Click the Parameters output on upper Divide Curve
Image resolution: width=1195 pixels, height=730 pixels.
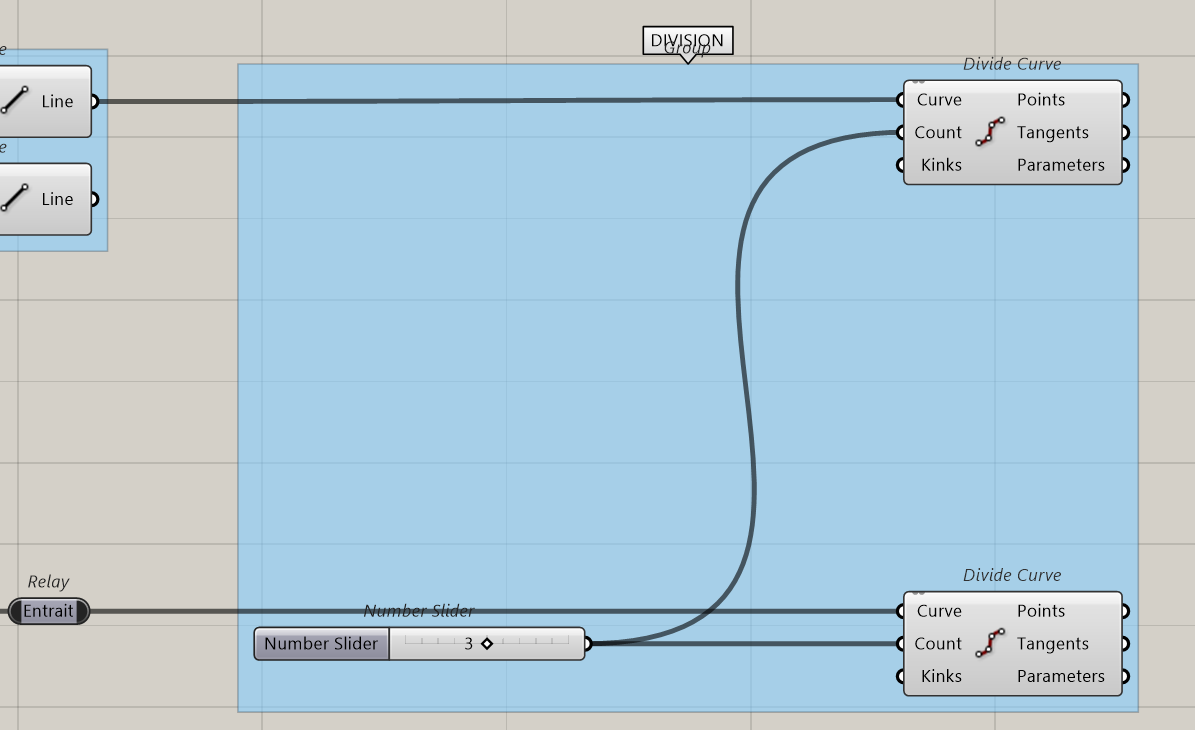click(1060, 165)
